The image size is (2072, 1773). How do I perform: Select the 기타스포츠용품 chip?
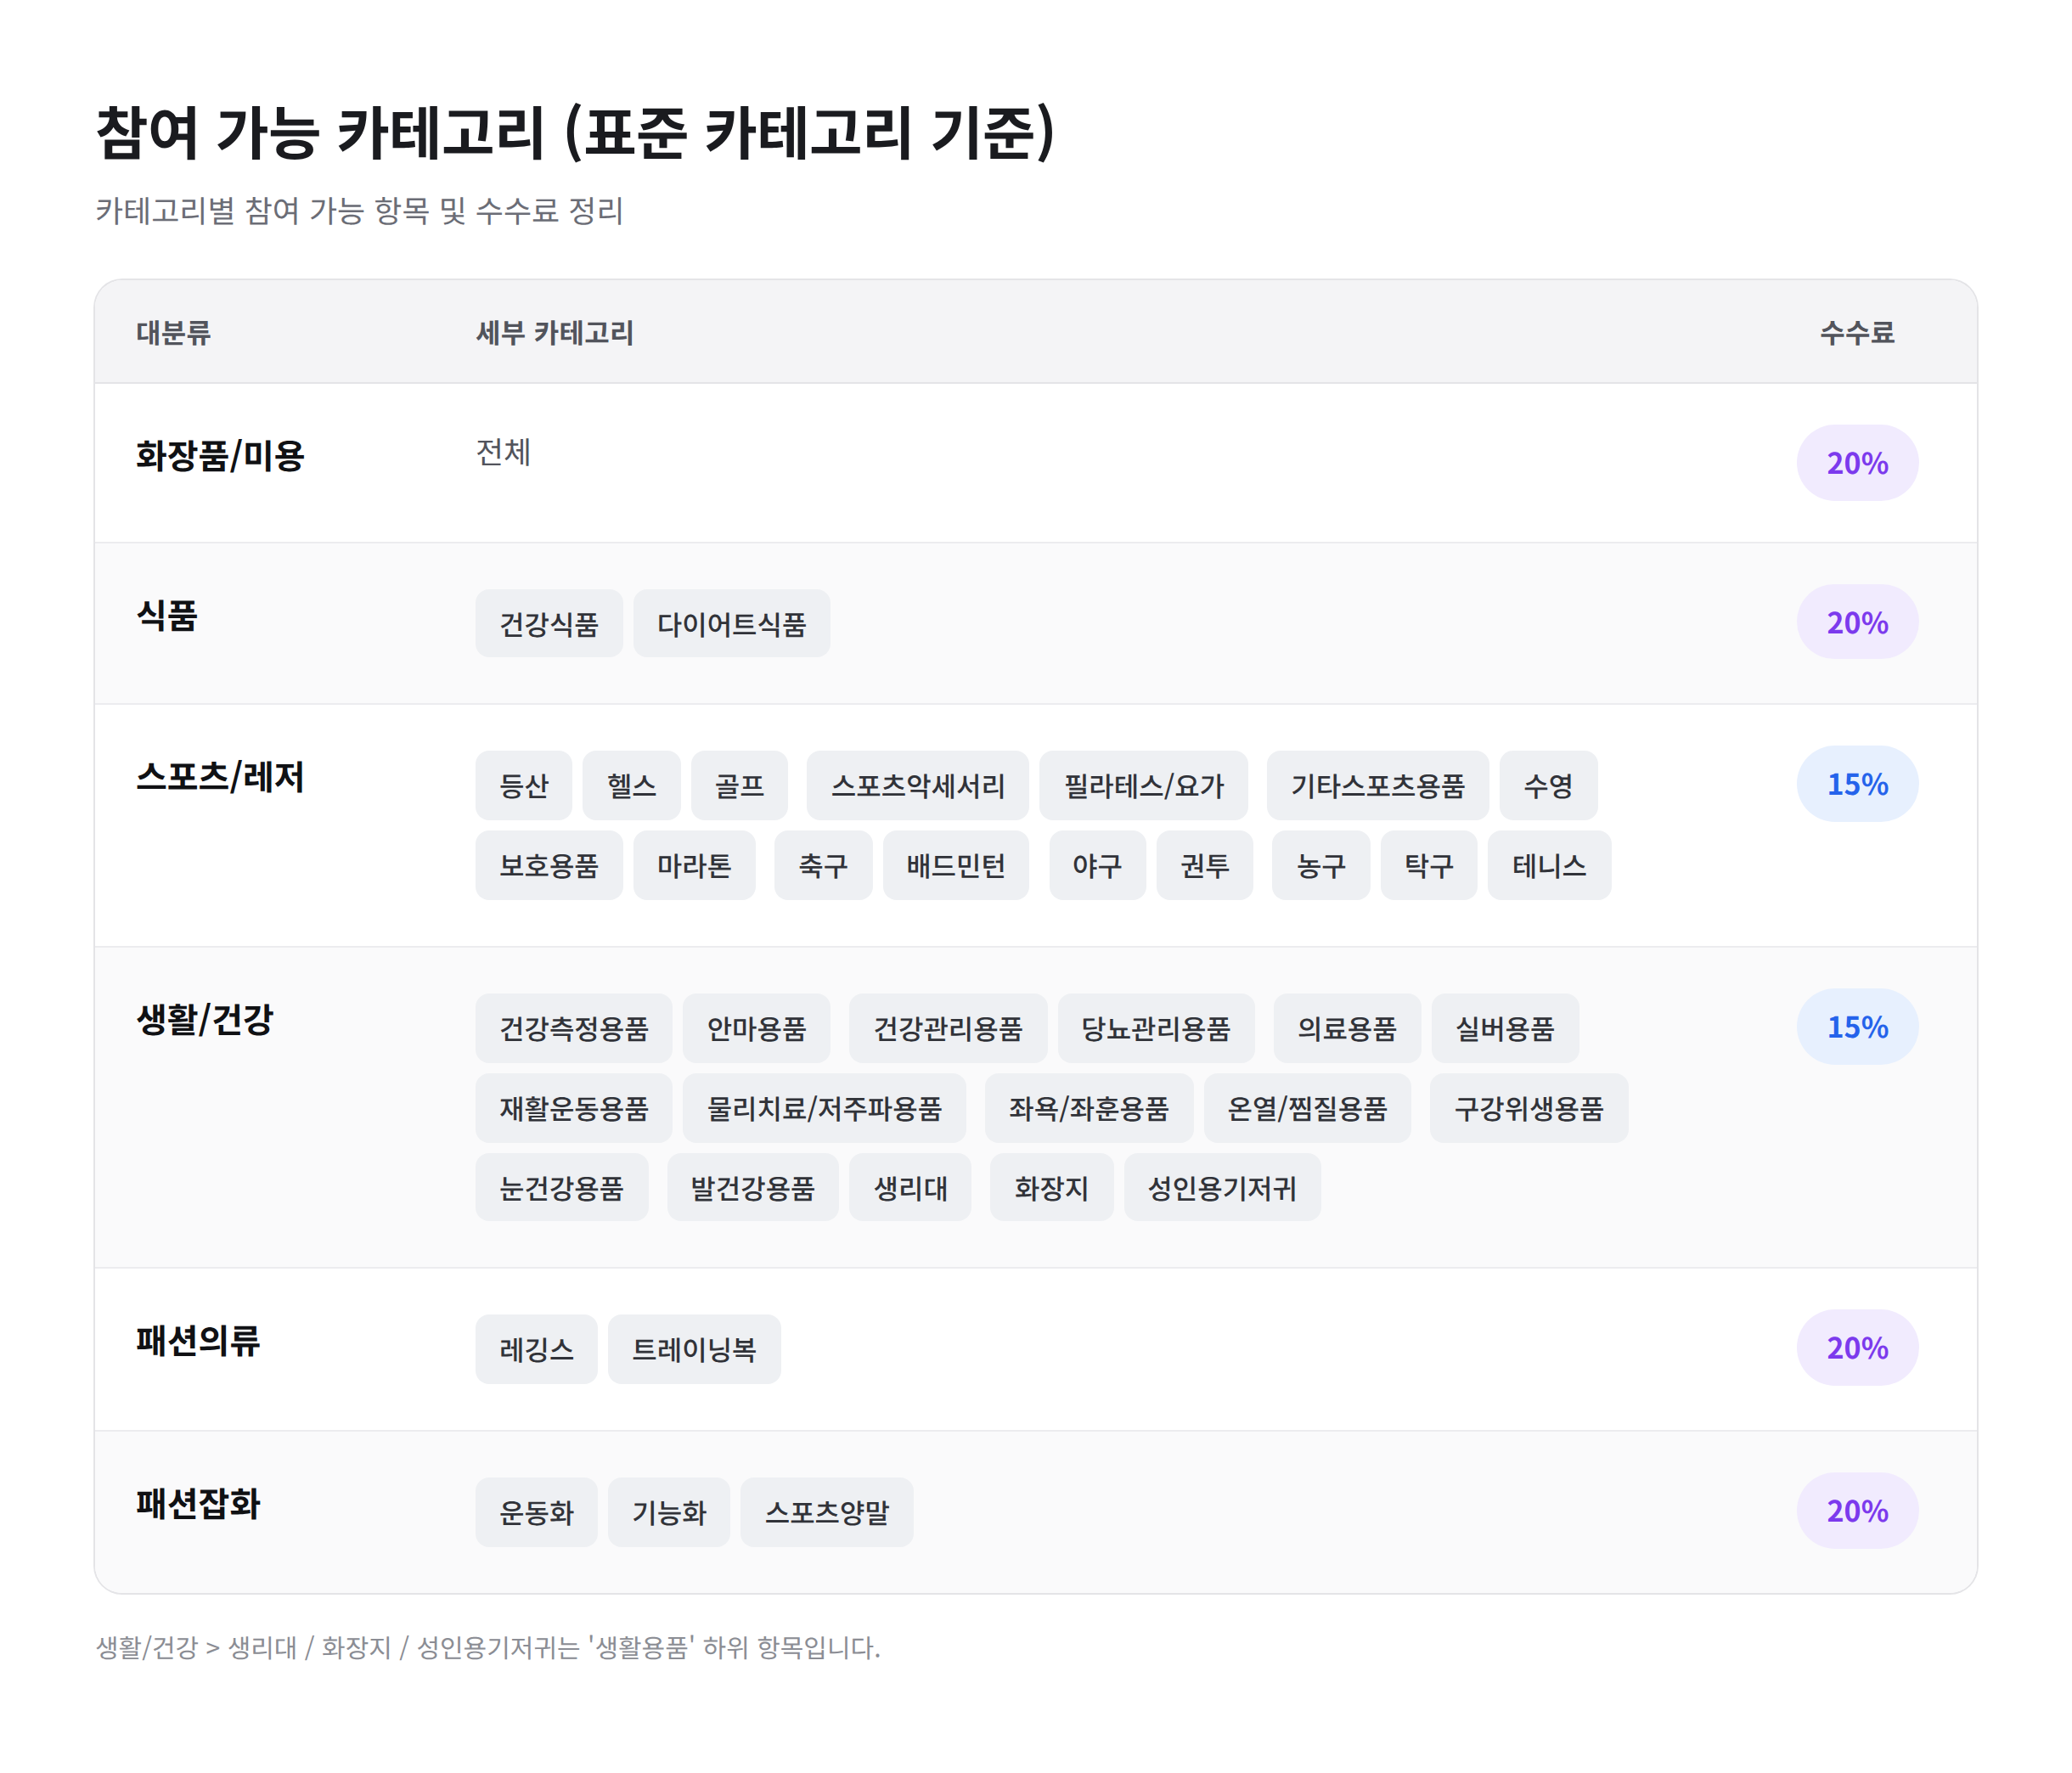click(x=1377, y=786)
